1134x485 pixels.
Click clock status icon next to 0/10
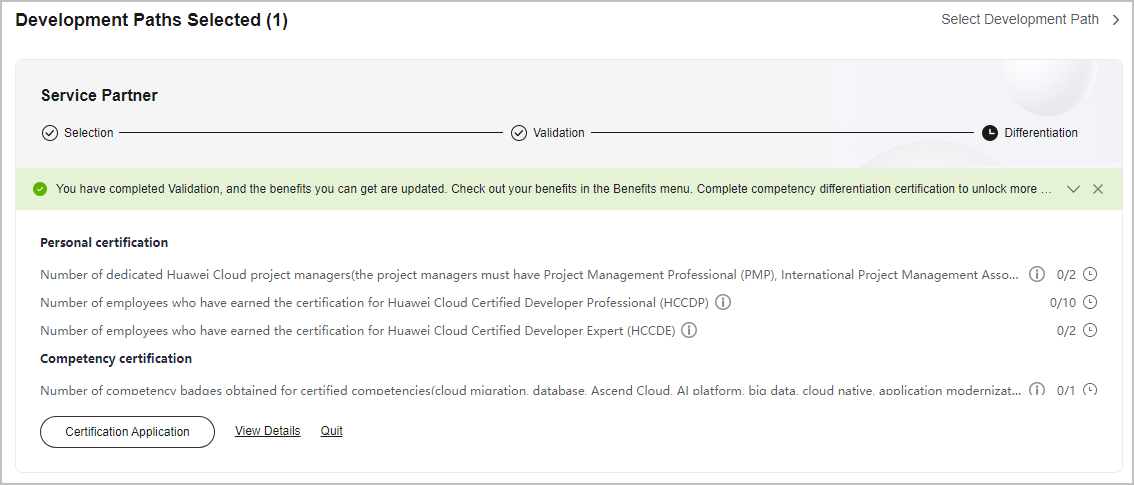[x=1090, y=302]
